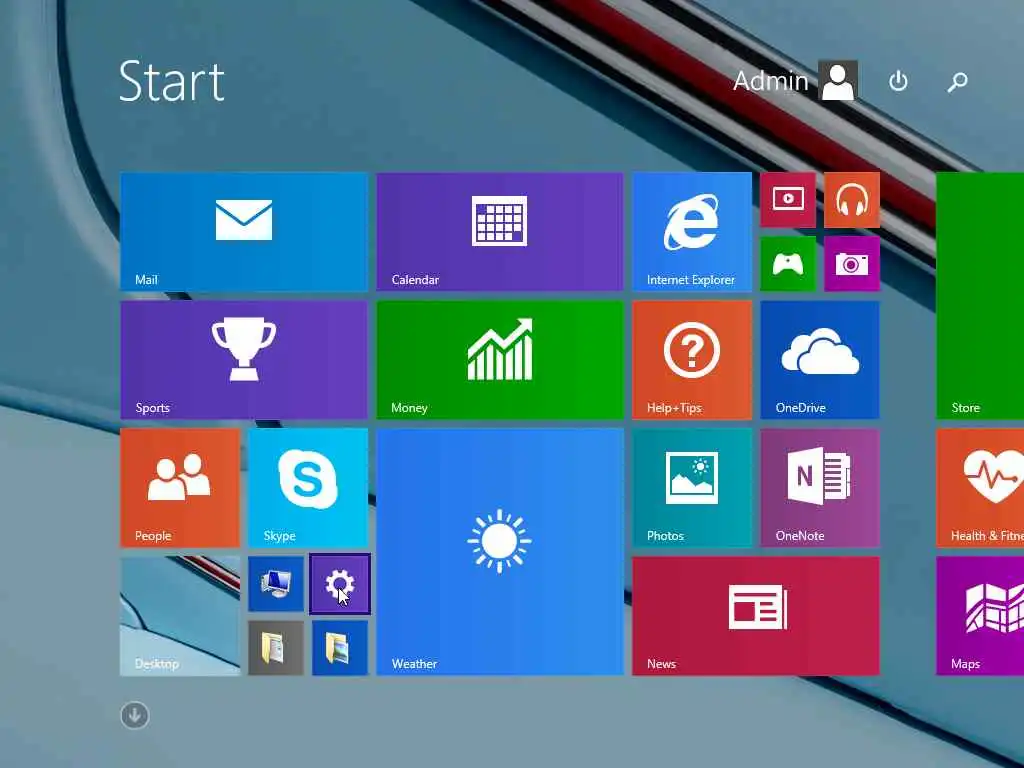Open the Desktop tile
The image size is (1024, 768).
coord(180,616)
